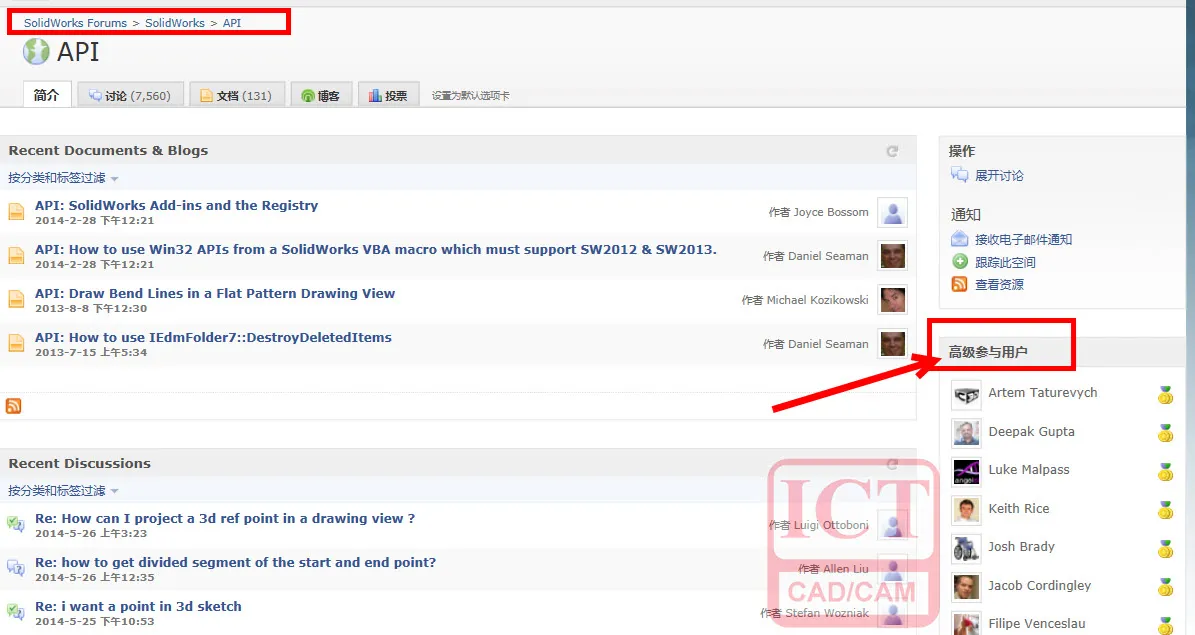Click 接收电子邮件通知 link
1195x635 pixels.
pyautogui.click(x=1023, y=239)
